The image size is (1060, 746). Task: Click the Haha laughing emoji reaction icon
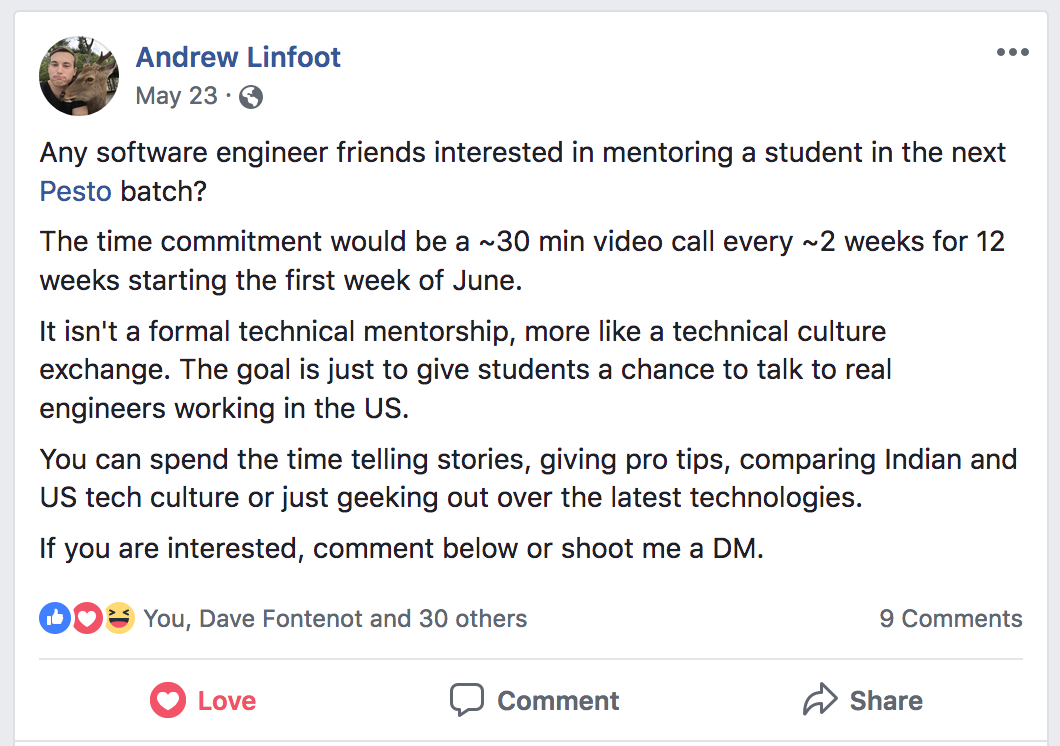[x=119, y=619]
